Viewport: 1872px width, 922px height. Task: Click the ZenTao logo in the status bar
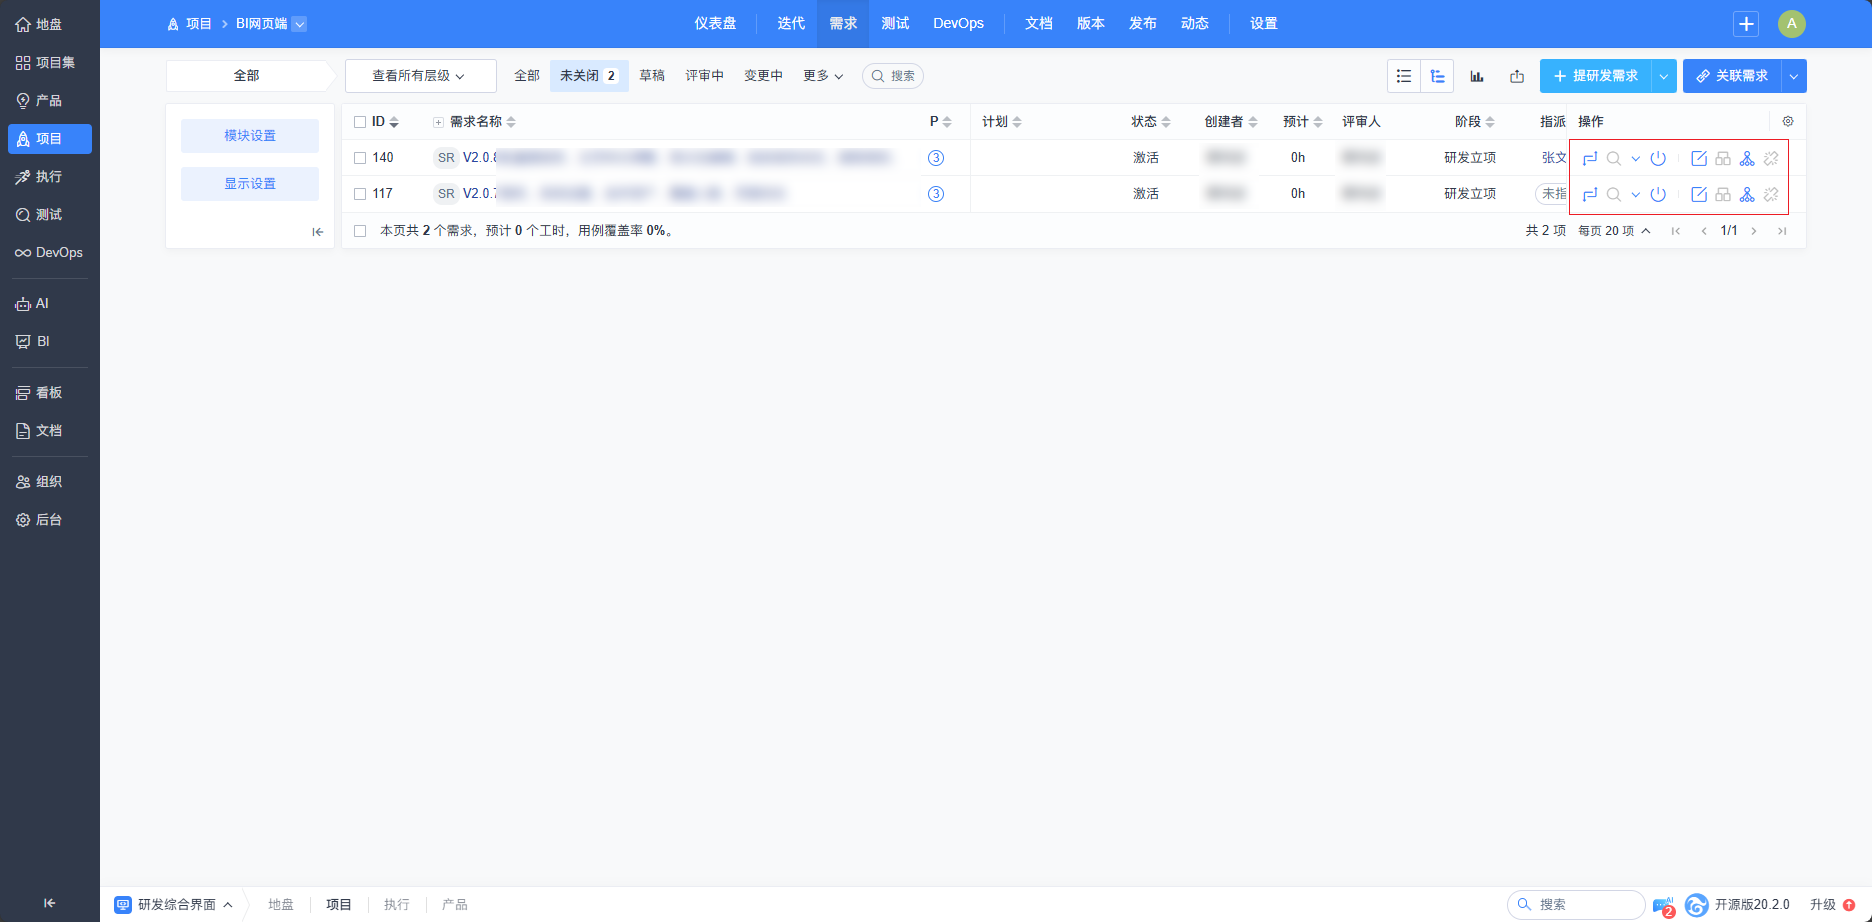[x=1696, y=905]
